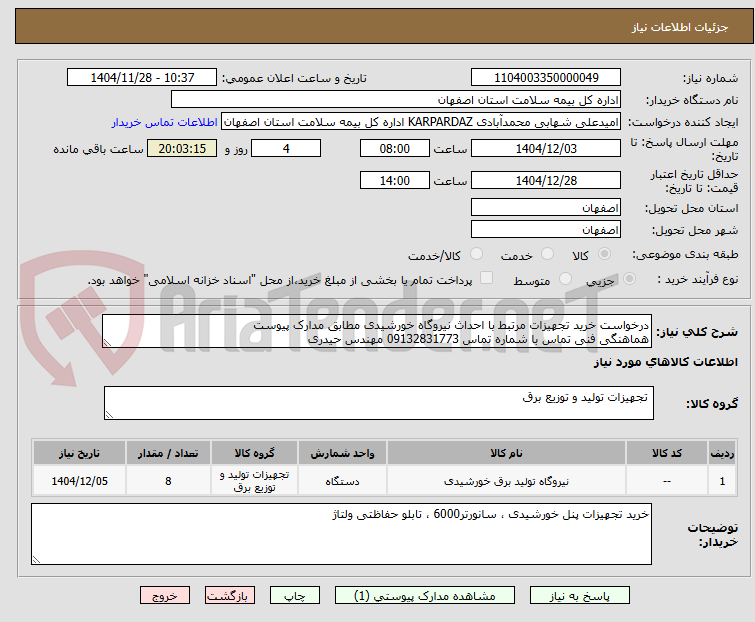Select the کالا/خدمت radio button
755x622 pixels.
[x=476, y=254]
